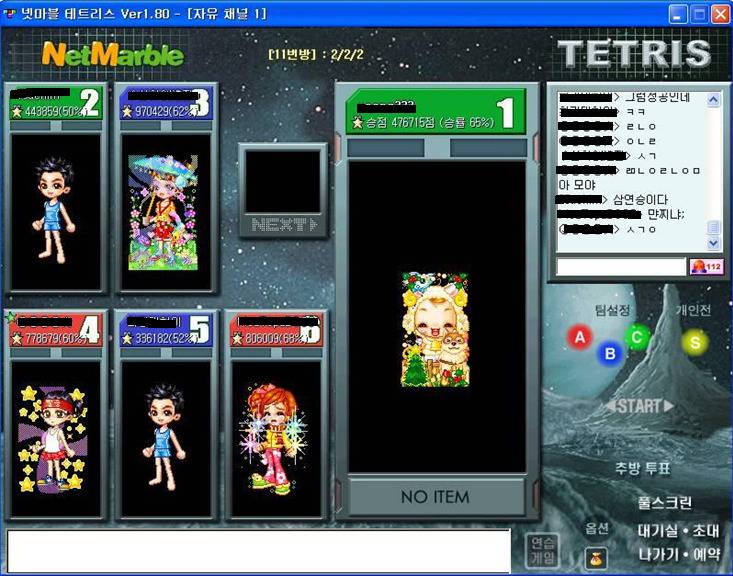Pick yellow S individual match button
Viewport: 733px width, 576px height.
coord(694,342)
